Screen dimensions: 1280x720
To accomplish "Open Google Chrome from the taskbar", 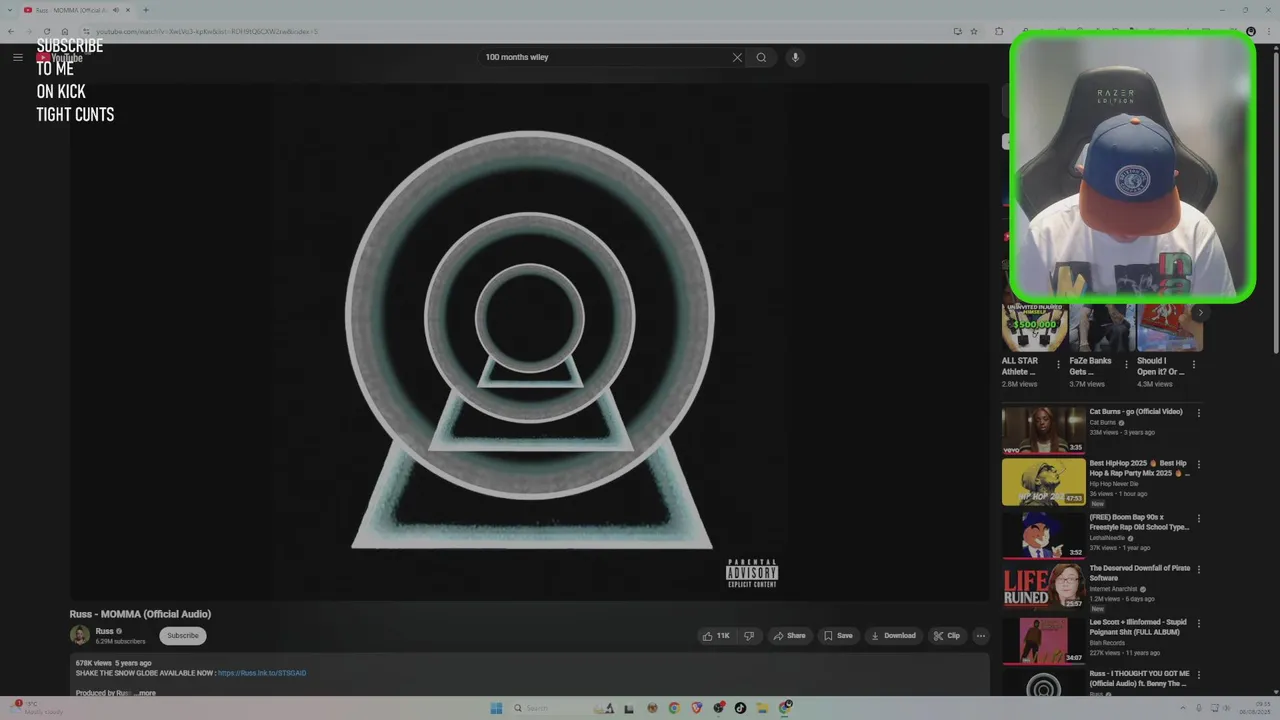I will [674, 708].
